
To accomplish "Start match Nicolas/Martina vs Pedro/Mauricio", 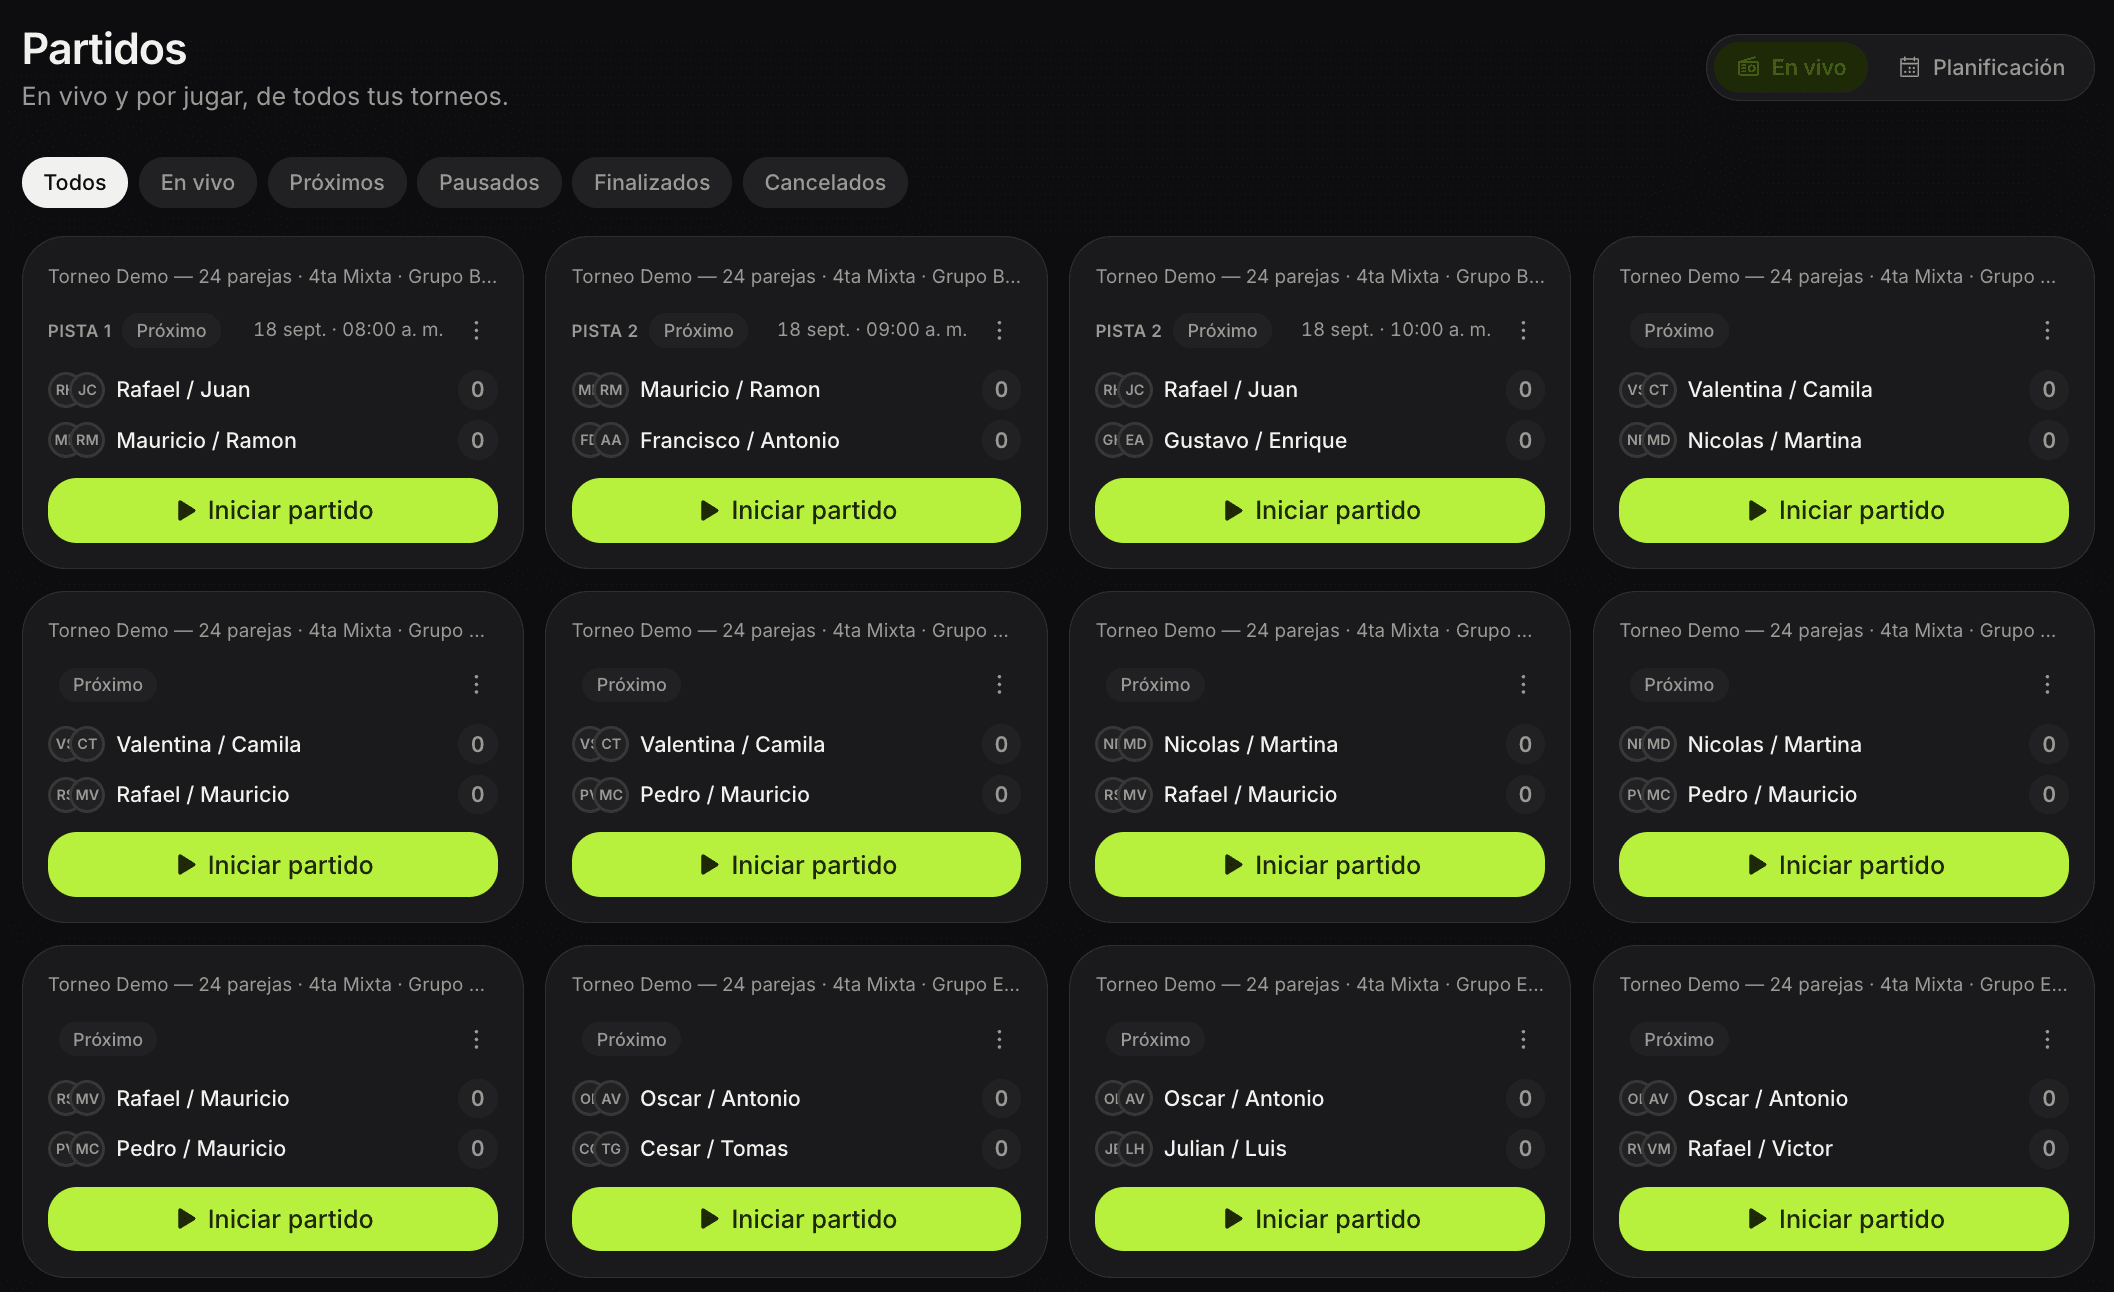I will pyautogui.click(x=1844, y=865).
